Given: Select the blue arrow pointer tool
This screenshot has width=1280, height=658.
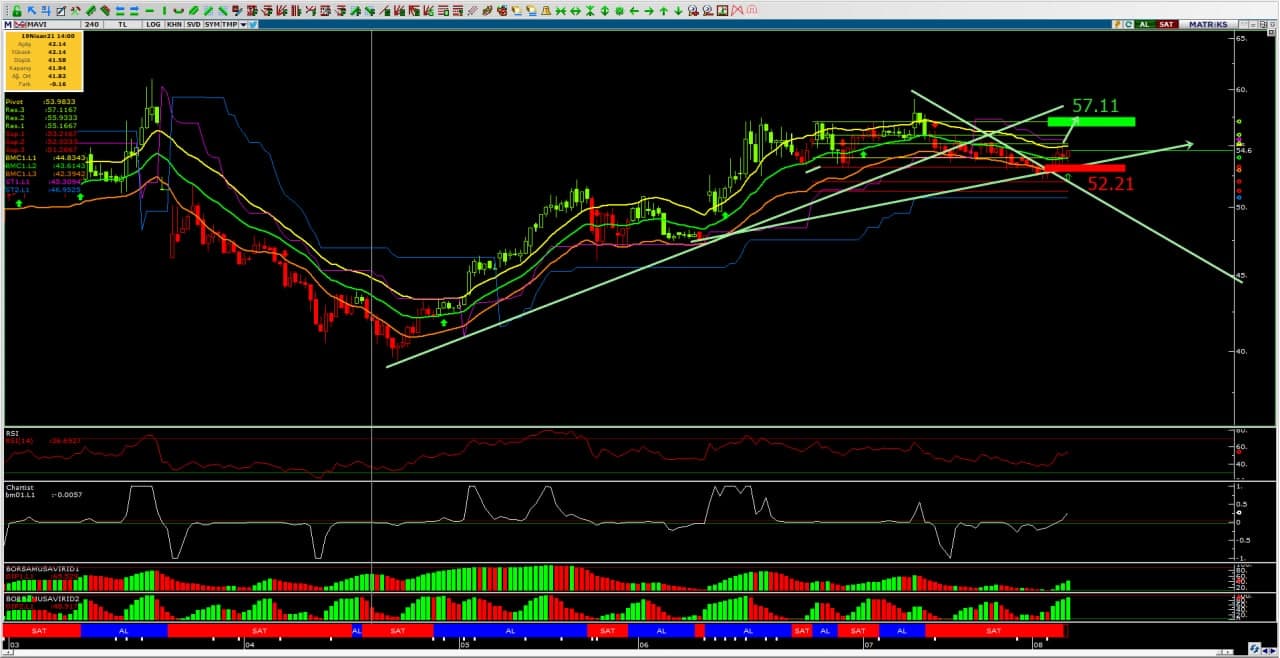Looking at the screenshot, I should point(32,10).
